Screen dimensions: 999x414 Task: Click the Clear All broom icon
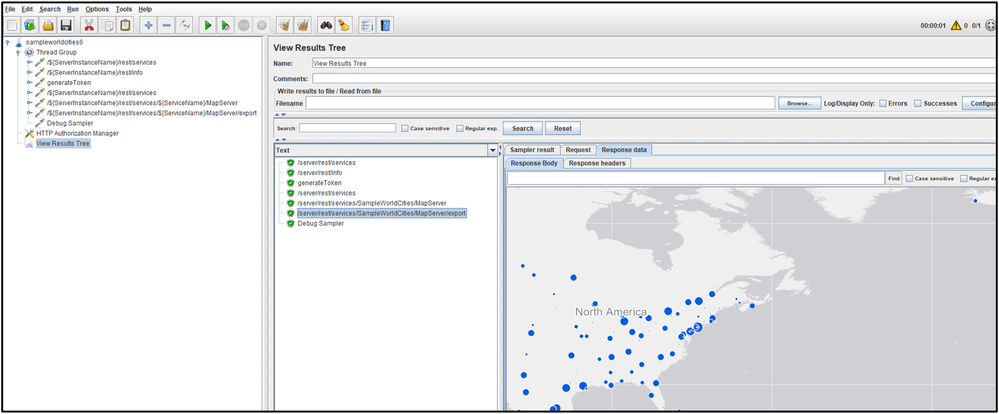[x=302, y=25]
